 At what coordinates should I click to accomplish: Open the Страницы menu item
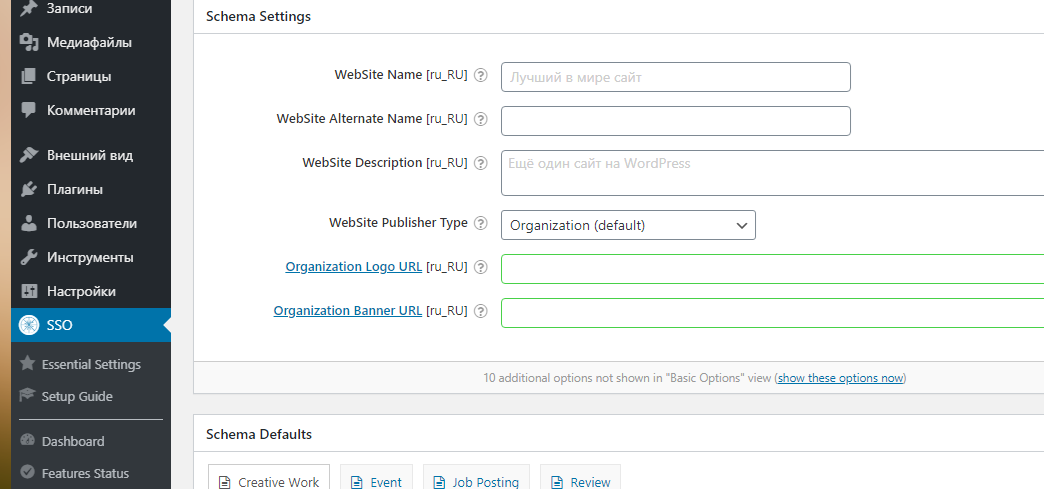[91, 77]
